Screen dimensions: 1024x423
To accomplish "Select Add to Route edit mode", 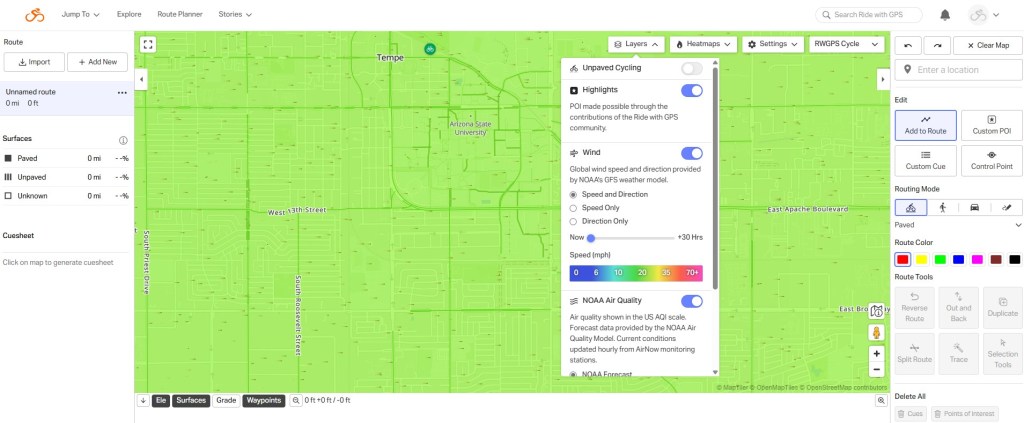I will (925, 125).
